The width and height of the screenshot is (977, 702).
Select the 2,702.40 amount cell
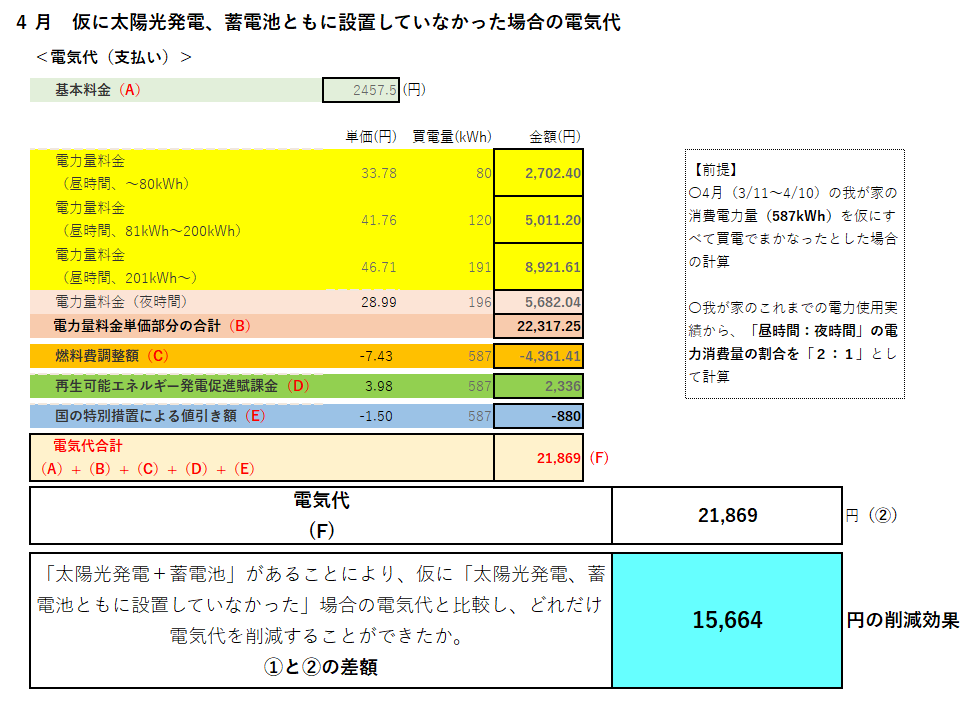pos(538,173)
